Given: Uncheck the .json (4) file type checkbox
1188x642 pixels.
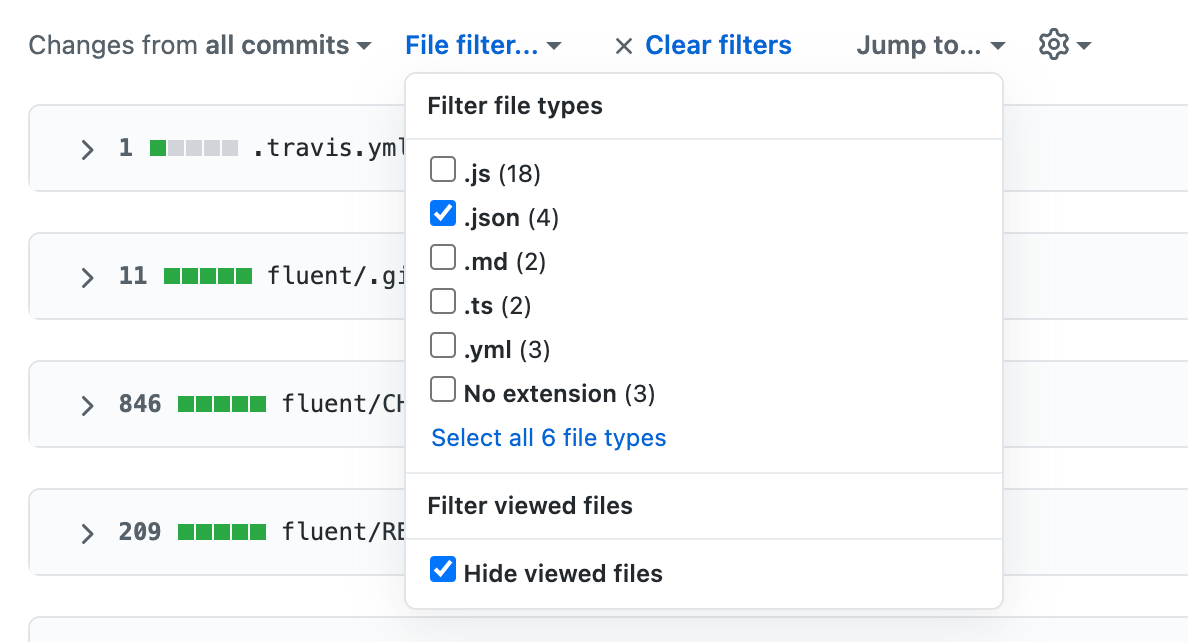Looking at the screenshot, I should tap(442, 212).
